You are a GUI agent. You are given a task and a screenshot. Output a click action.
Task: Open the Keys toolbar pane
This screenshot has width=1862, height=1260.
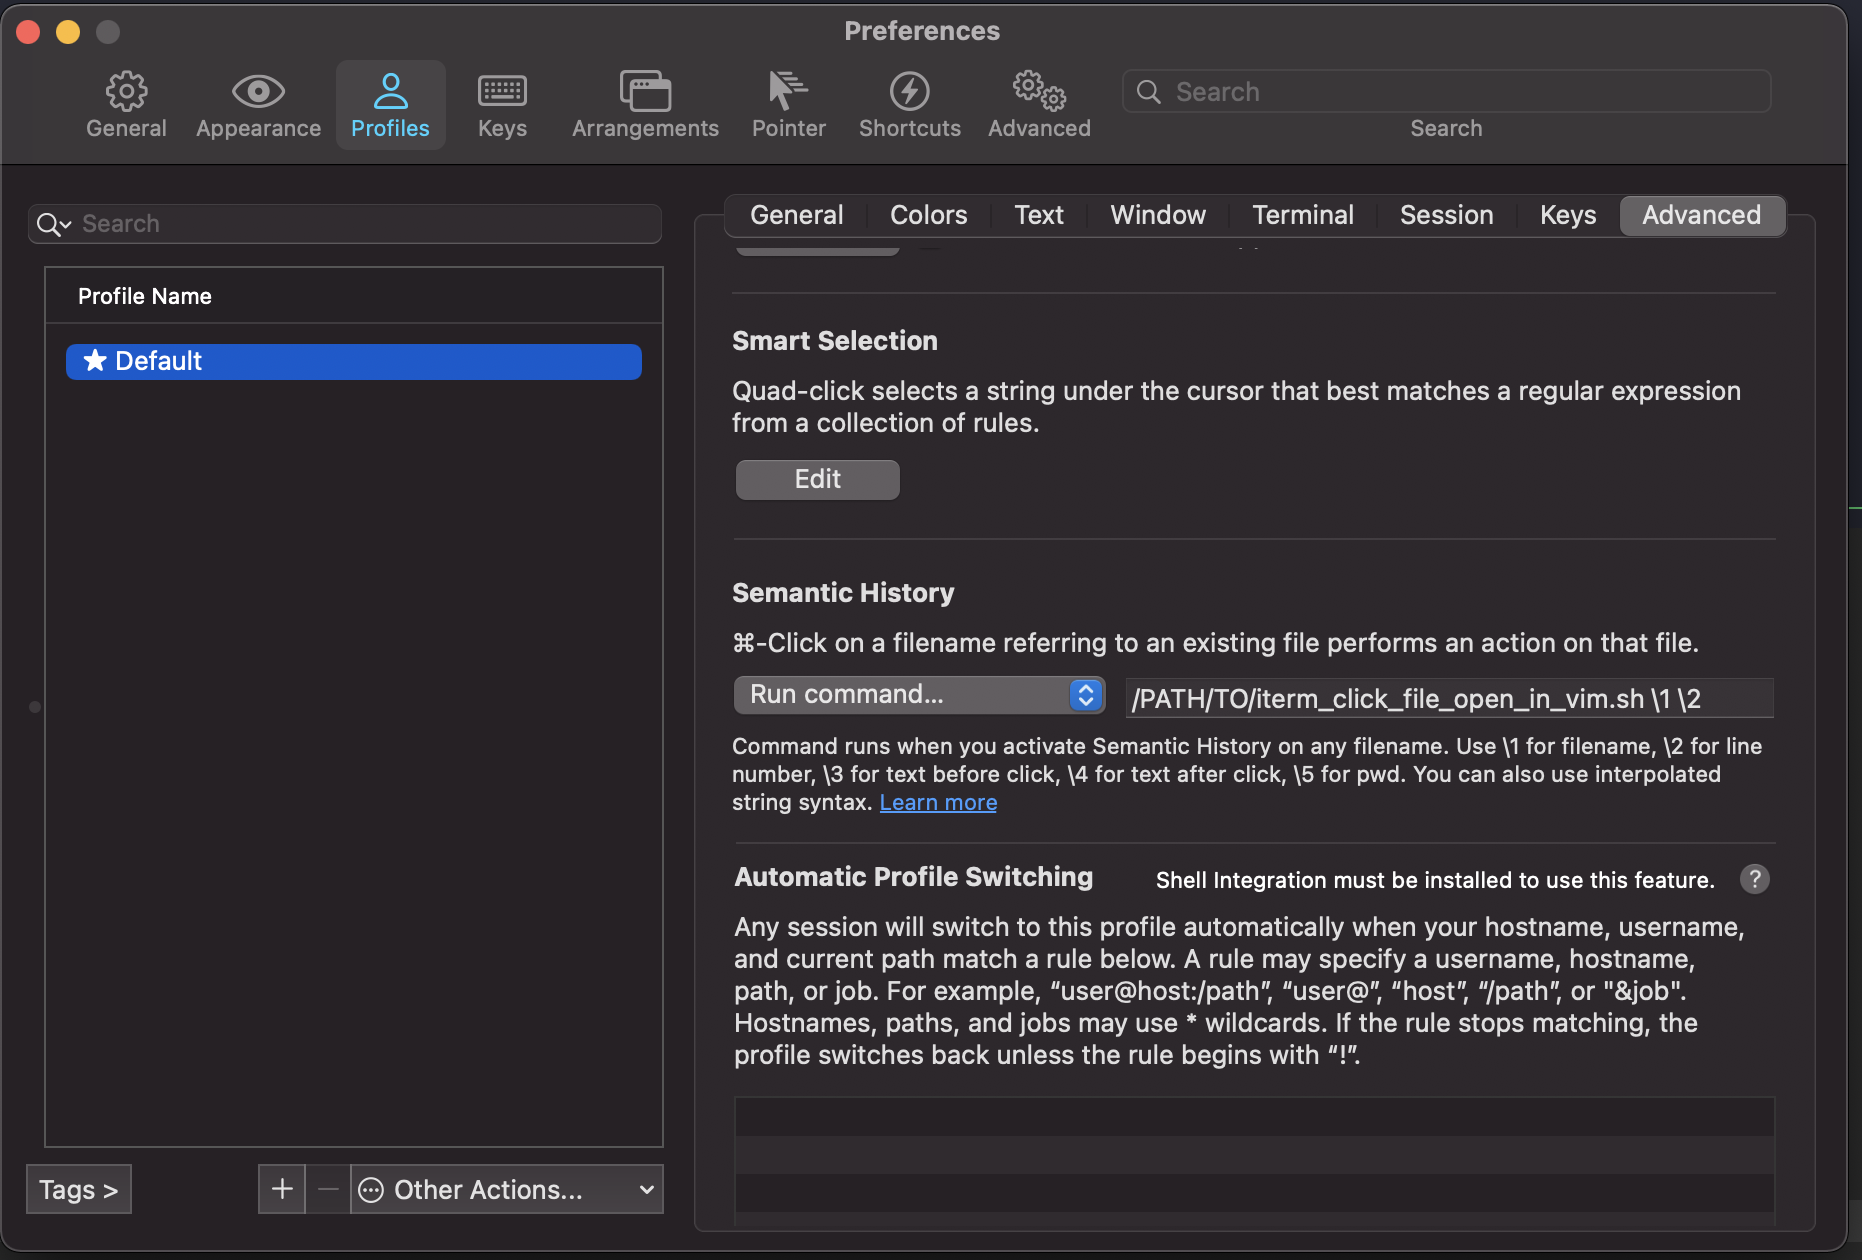pyautogui.click(x=502, y=105)
